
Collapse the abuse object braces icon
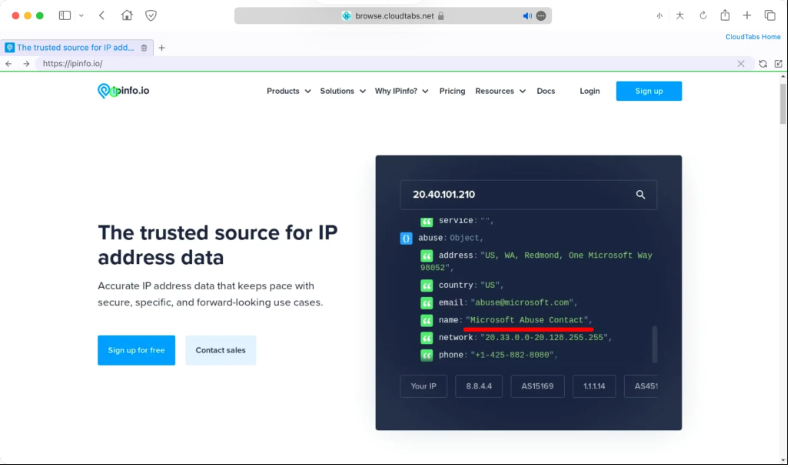[406, 239]
